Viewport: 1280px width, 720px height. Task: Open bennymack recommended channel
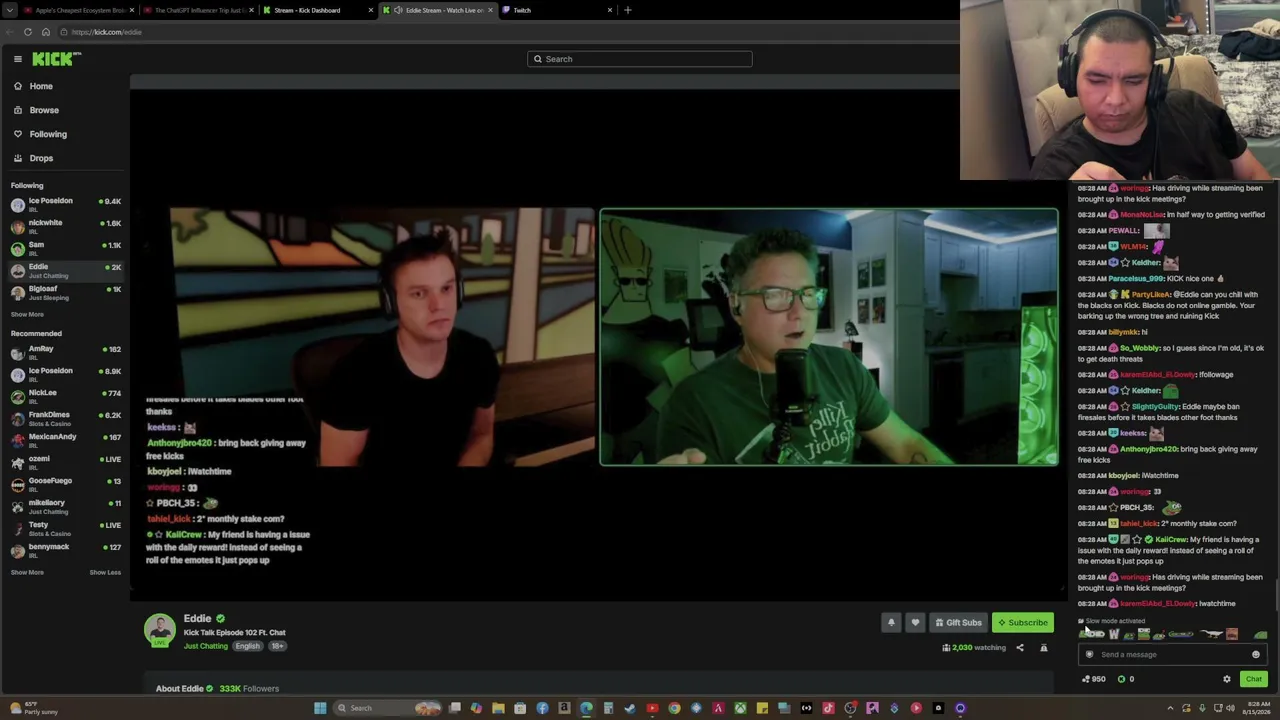(x=65, y=550)
